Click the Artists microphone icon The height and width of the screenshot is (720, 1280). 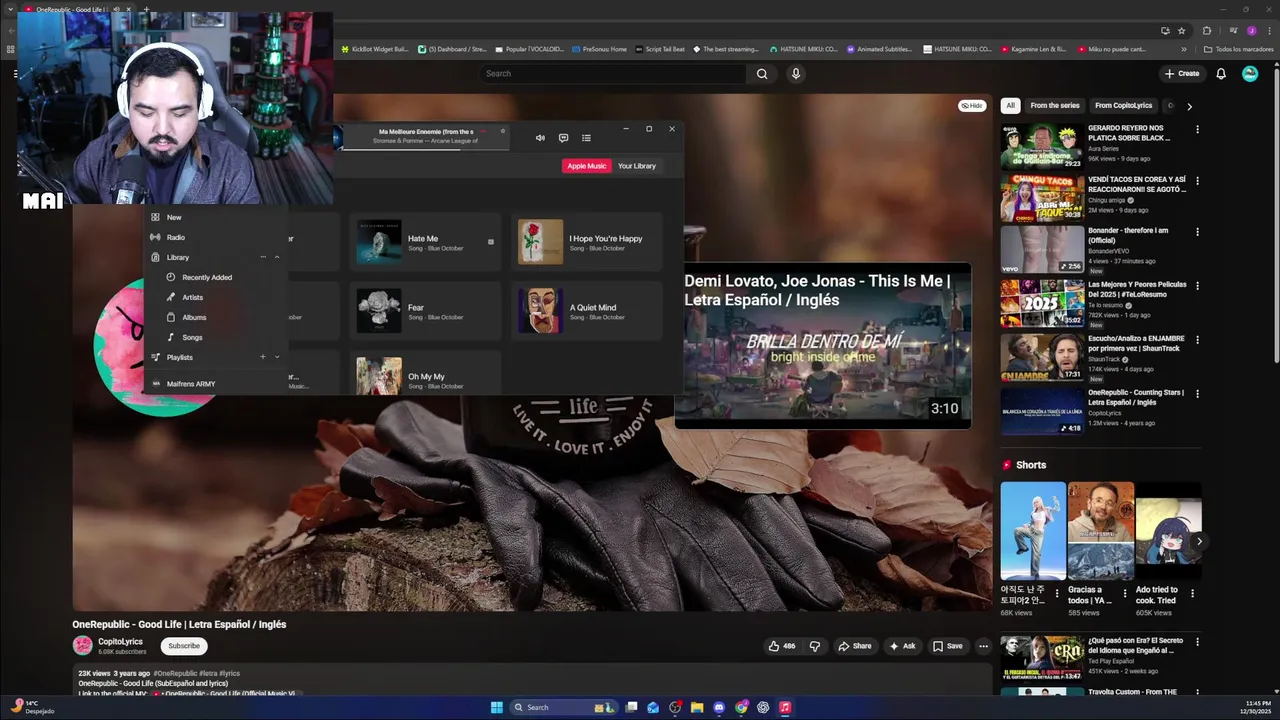(171, 297)
